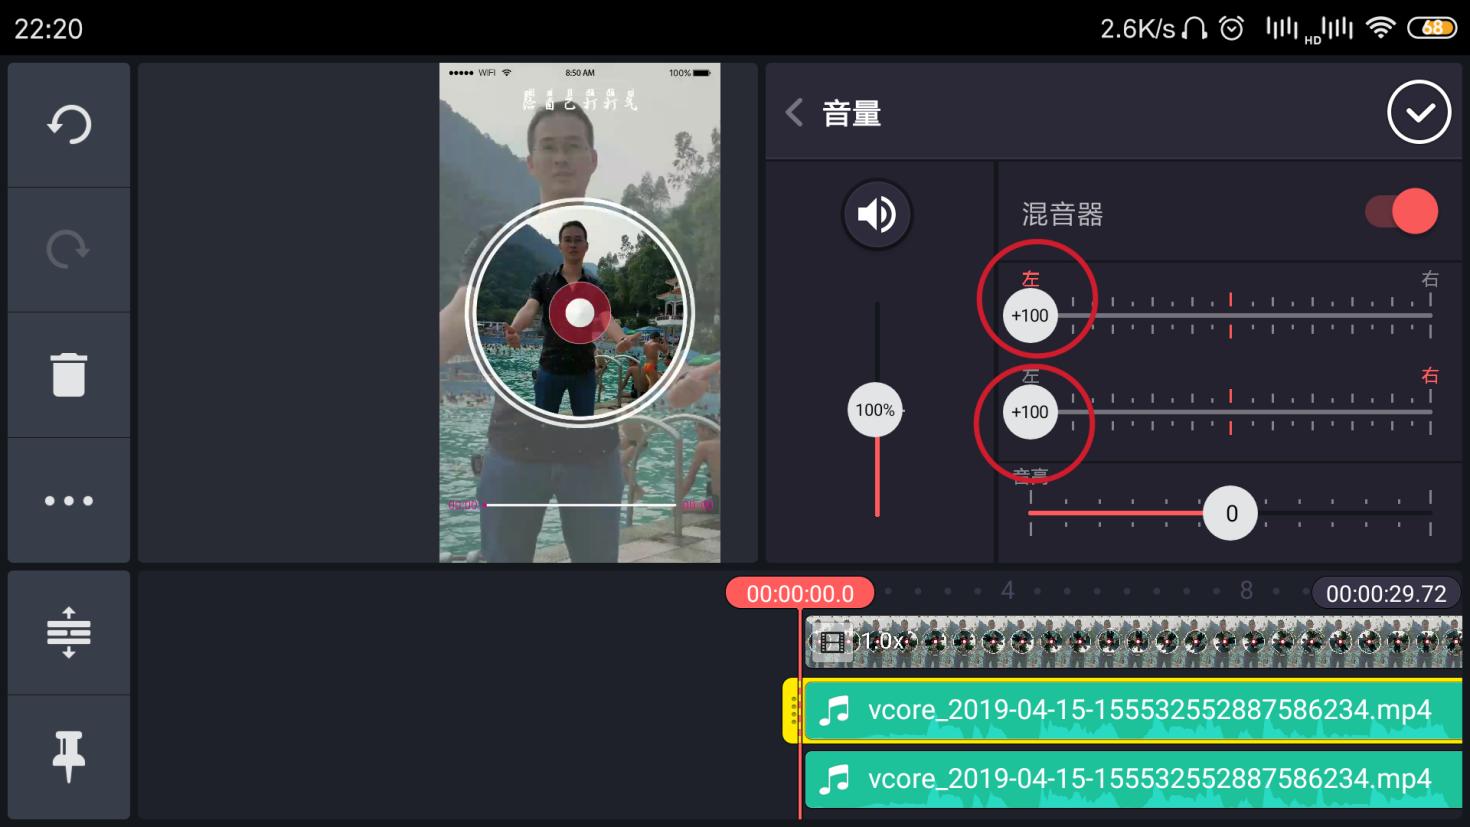Click the redo icon
This screenshot has width=1470, height=827.
point(68,249)
